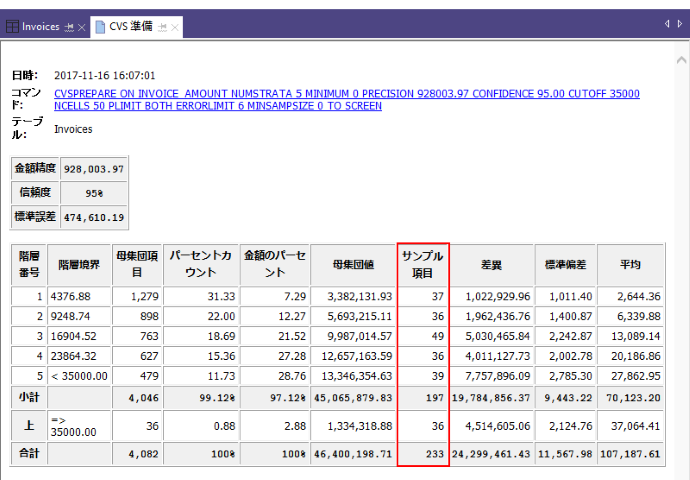Click the 信頼度 value 95%

pos(93,193)
